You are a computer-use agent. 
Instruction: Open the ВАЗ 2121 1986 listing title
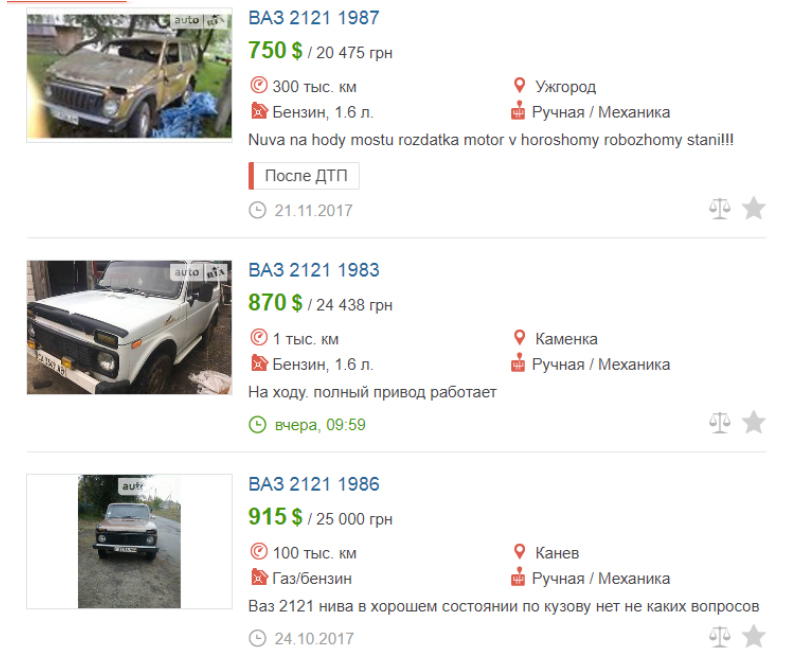point(314,484)
